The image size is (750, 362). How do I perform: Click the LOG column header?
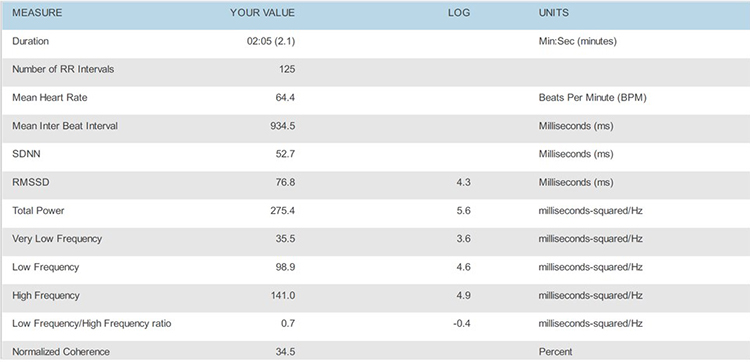(459, 13)
